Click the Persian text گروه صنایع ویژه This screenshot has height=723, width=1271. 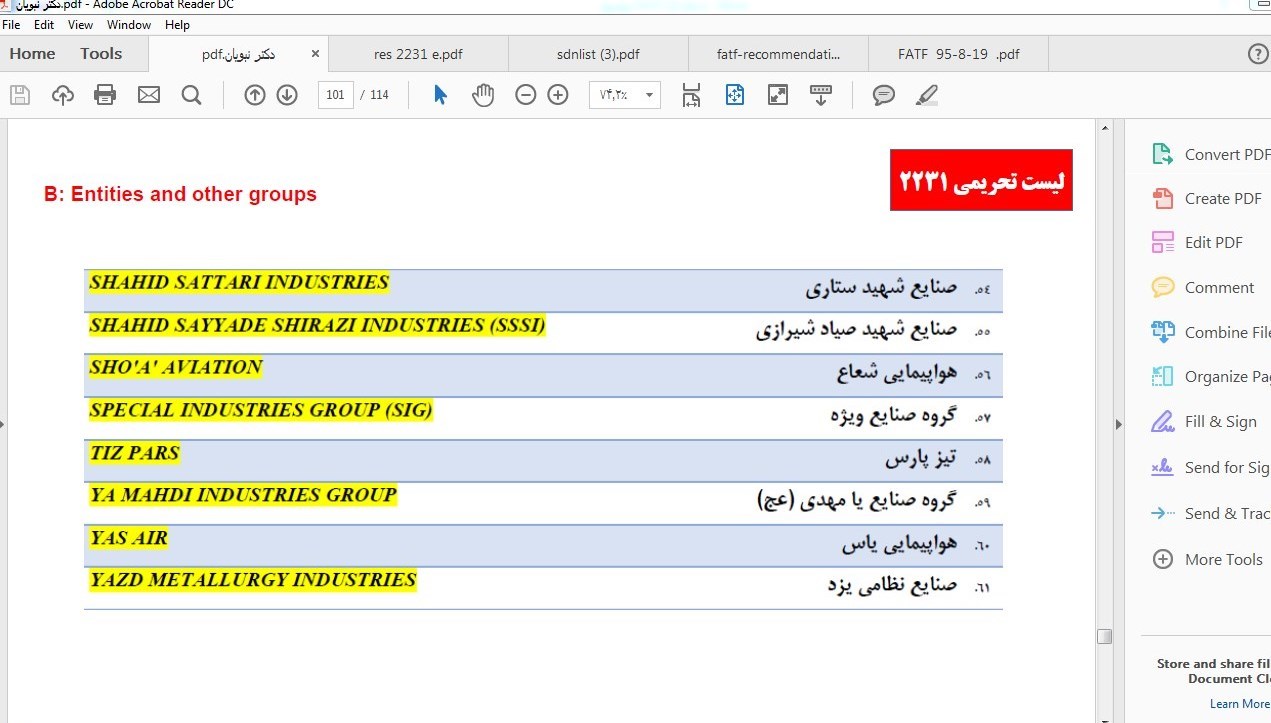(x=893, y=414)
